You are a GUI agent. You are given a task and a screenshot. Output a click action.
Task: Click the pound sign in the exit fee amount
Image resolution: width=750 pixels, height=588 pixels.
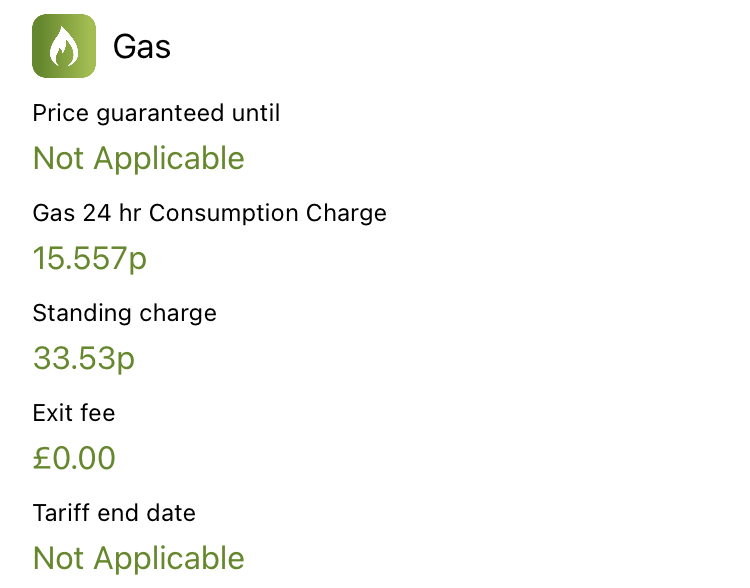coord(42,458)
